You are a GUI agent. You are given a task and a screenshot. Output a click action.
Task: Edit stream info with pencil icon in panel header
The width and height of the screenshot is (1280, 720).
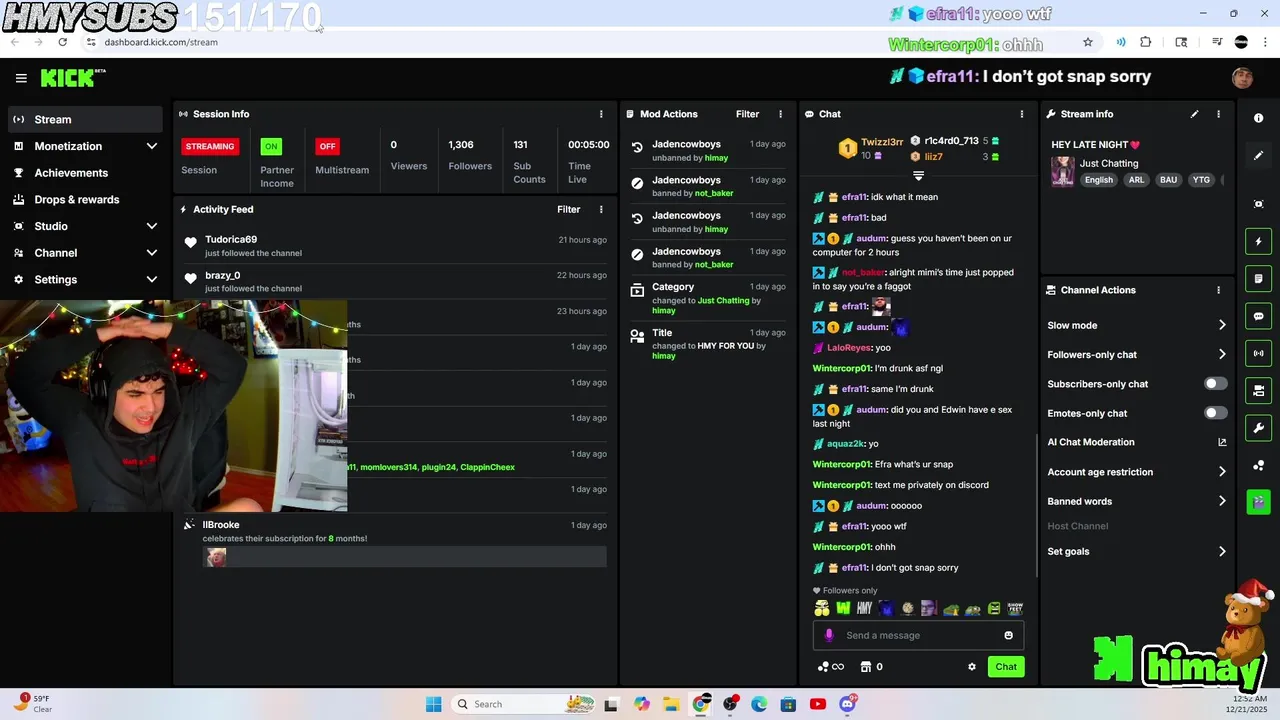[1194, 114]
